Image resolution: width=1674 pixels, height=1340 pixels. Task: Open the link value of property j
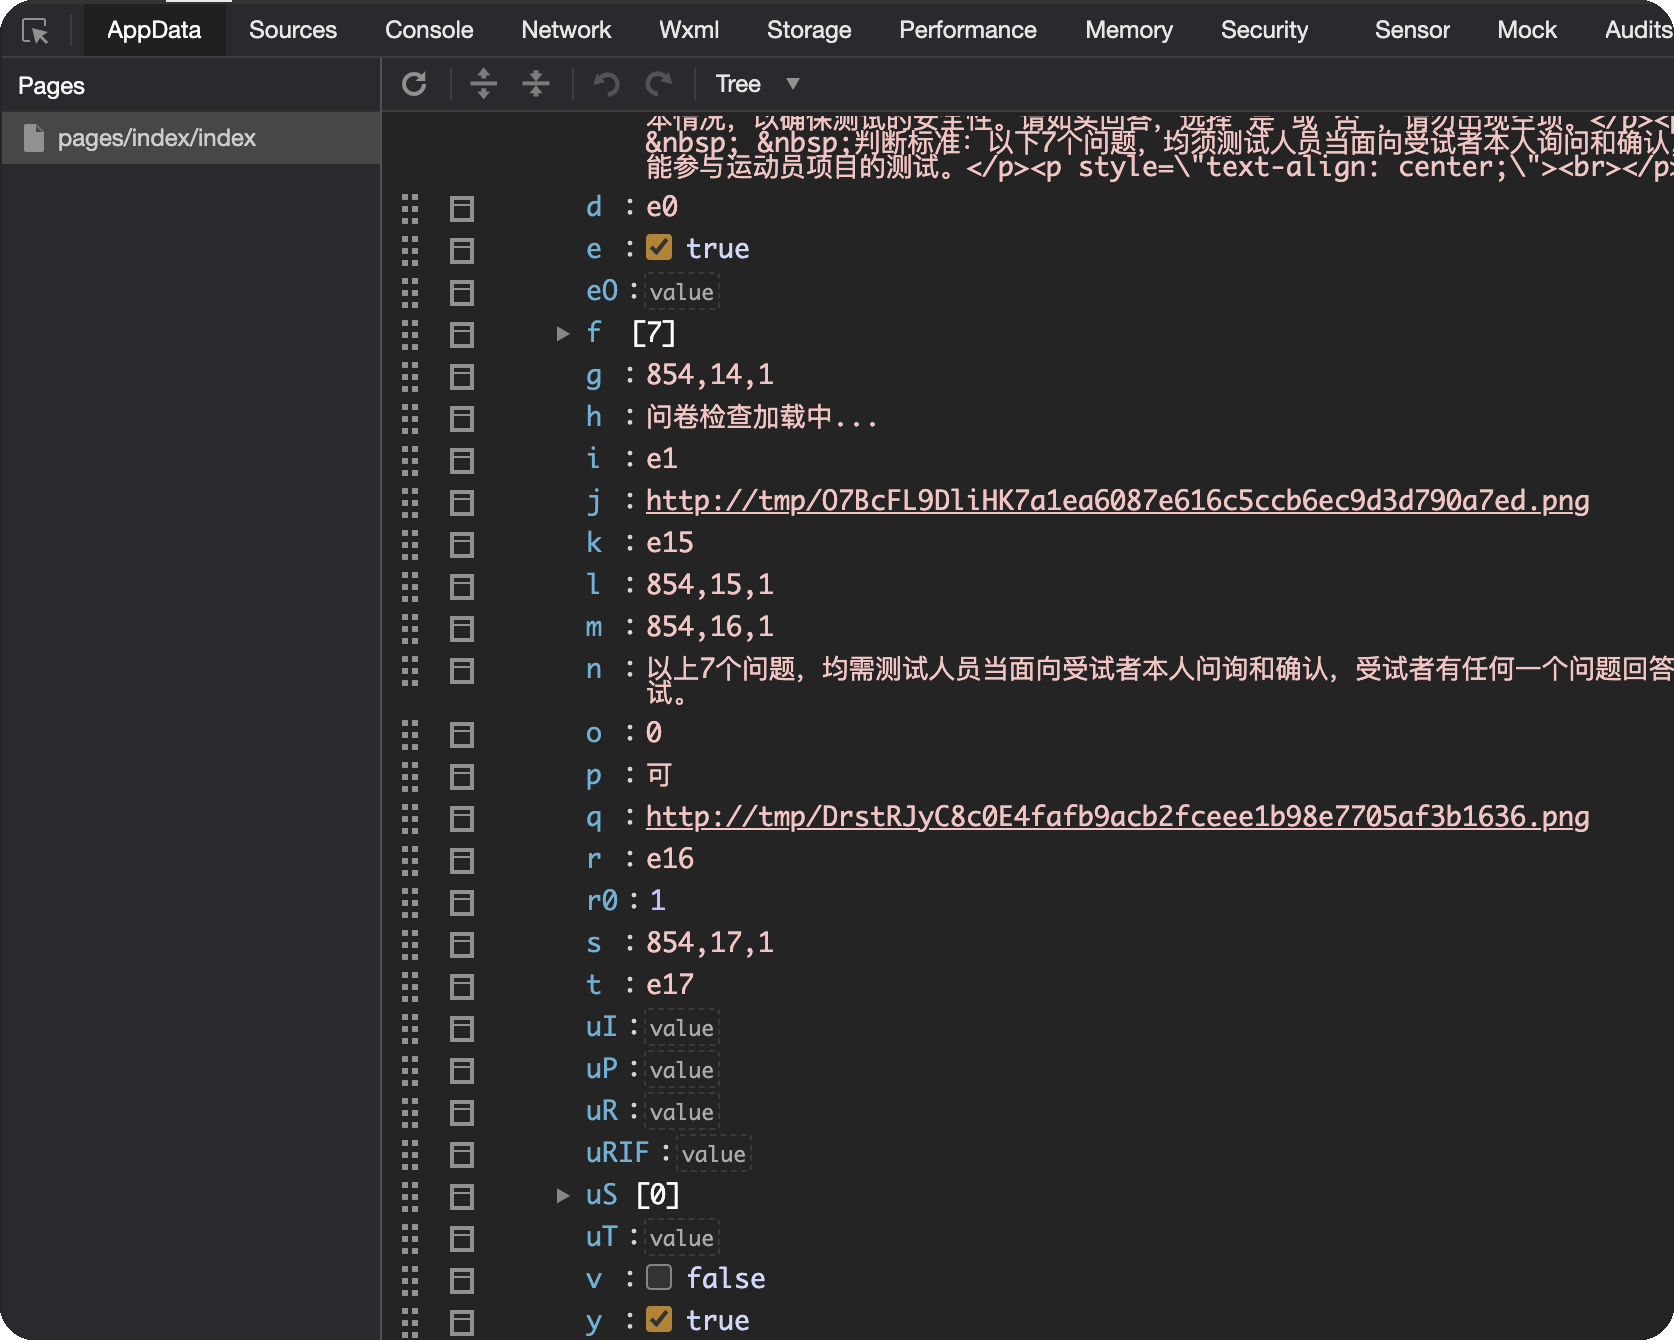1118,500
